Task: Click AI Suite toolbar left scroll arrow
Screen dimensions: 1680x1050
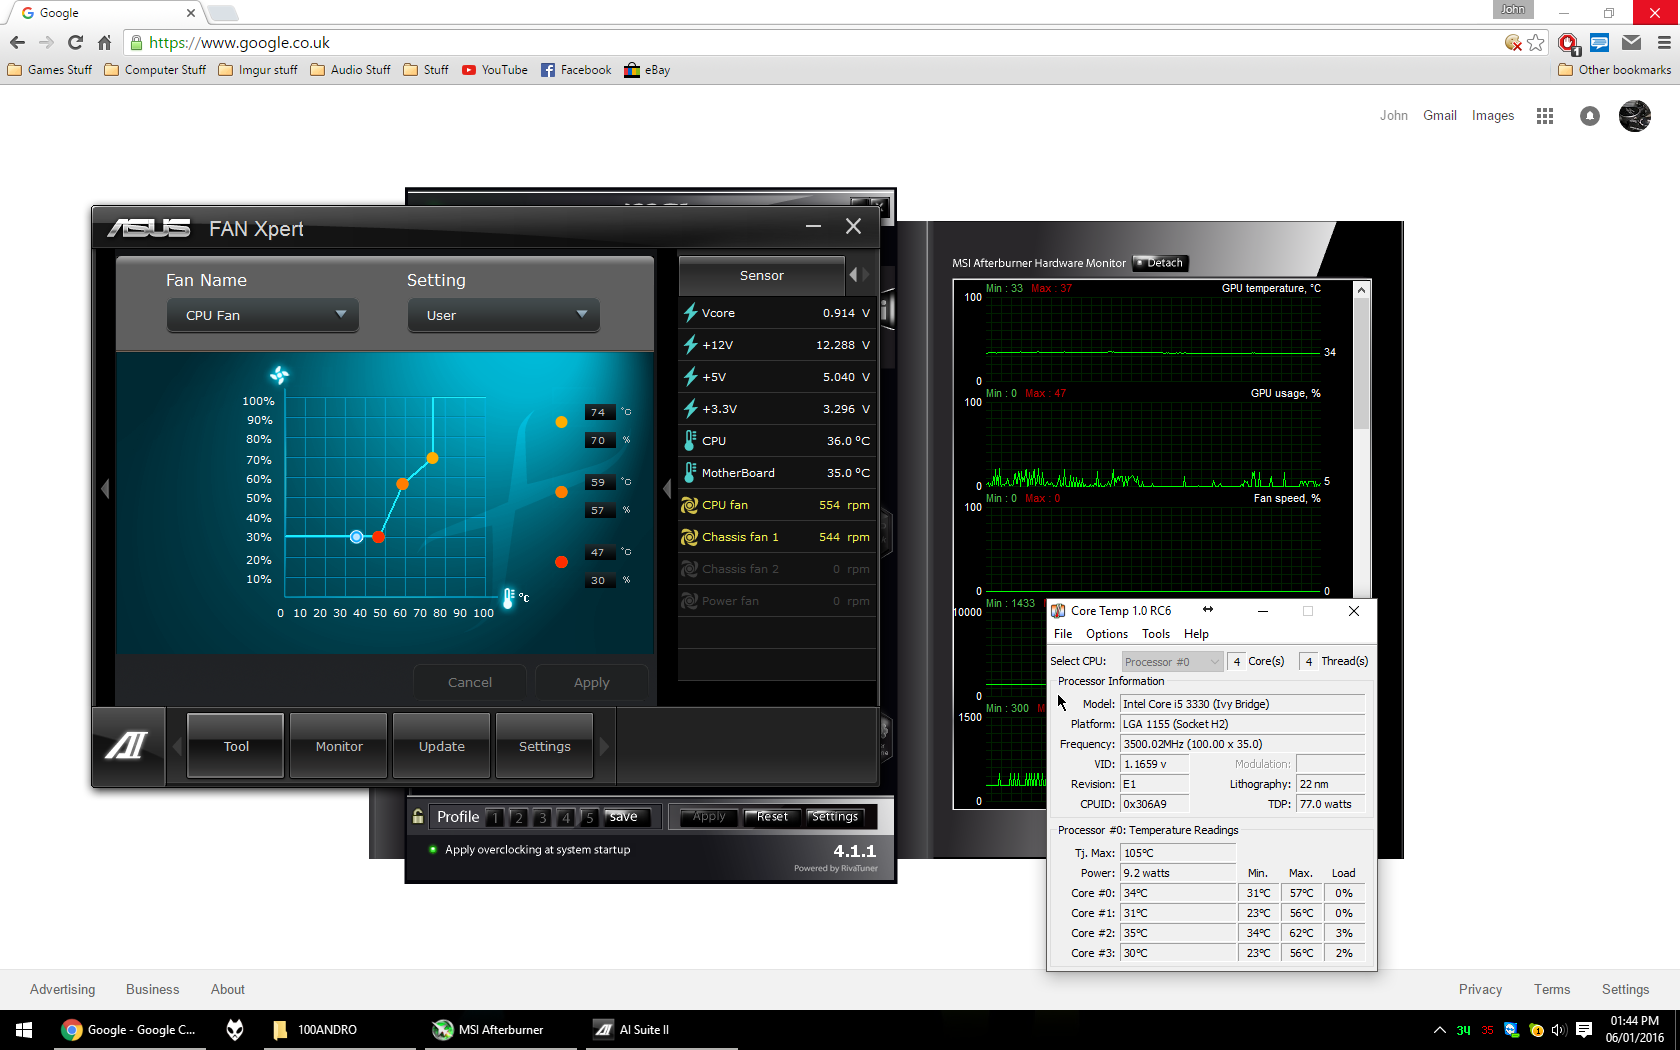Action: [177, 746]
